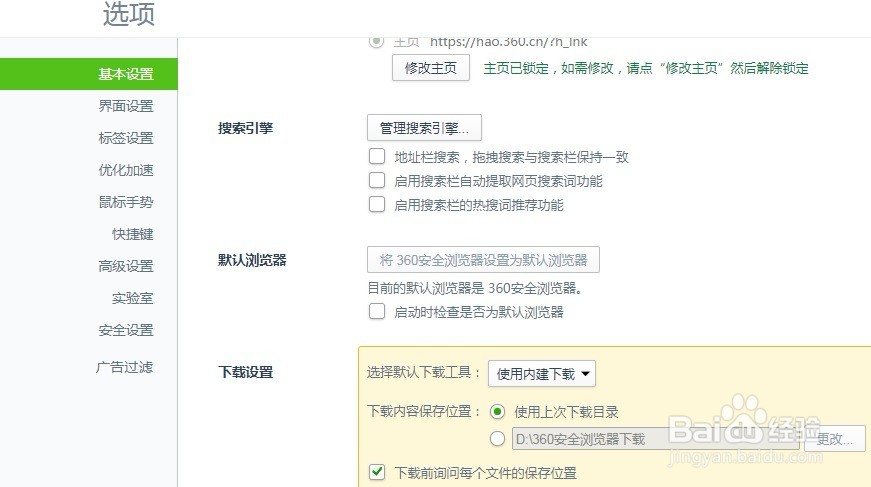Screen dimensions: 871x487
Task: Open 高级设置 in the sidebar
Action: [126, 267]
